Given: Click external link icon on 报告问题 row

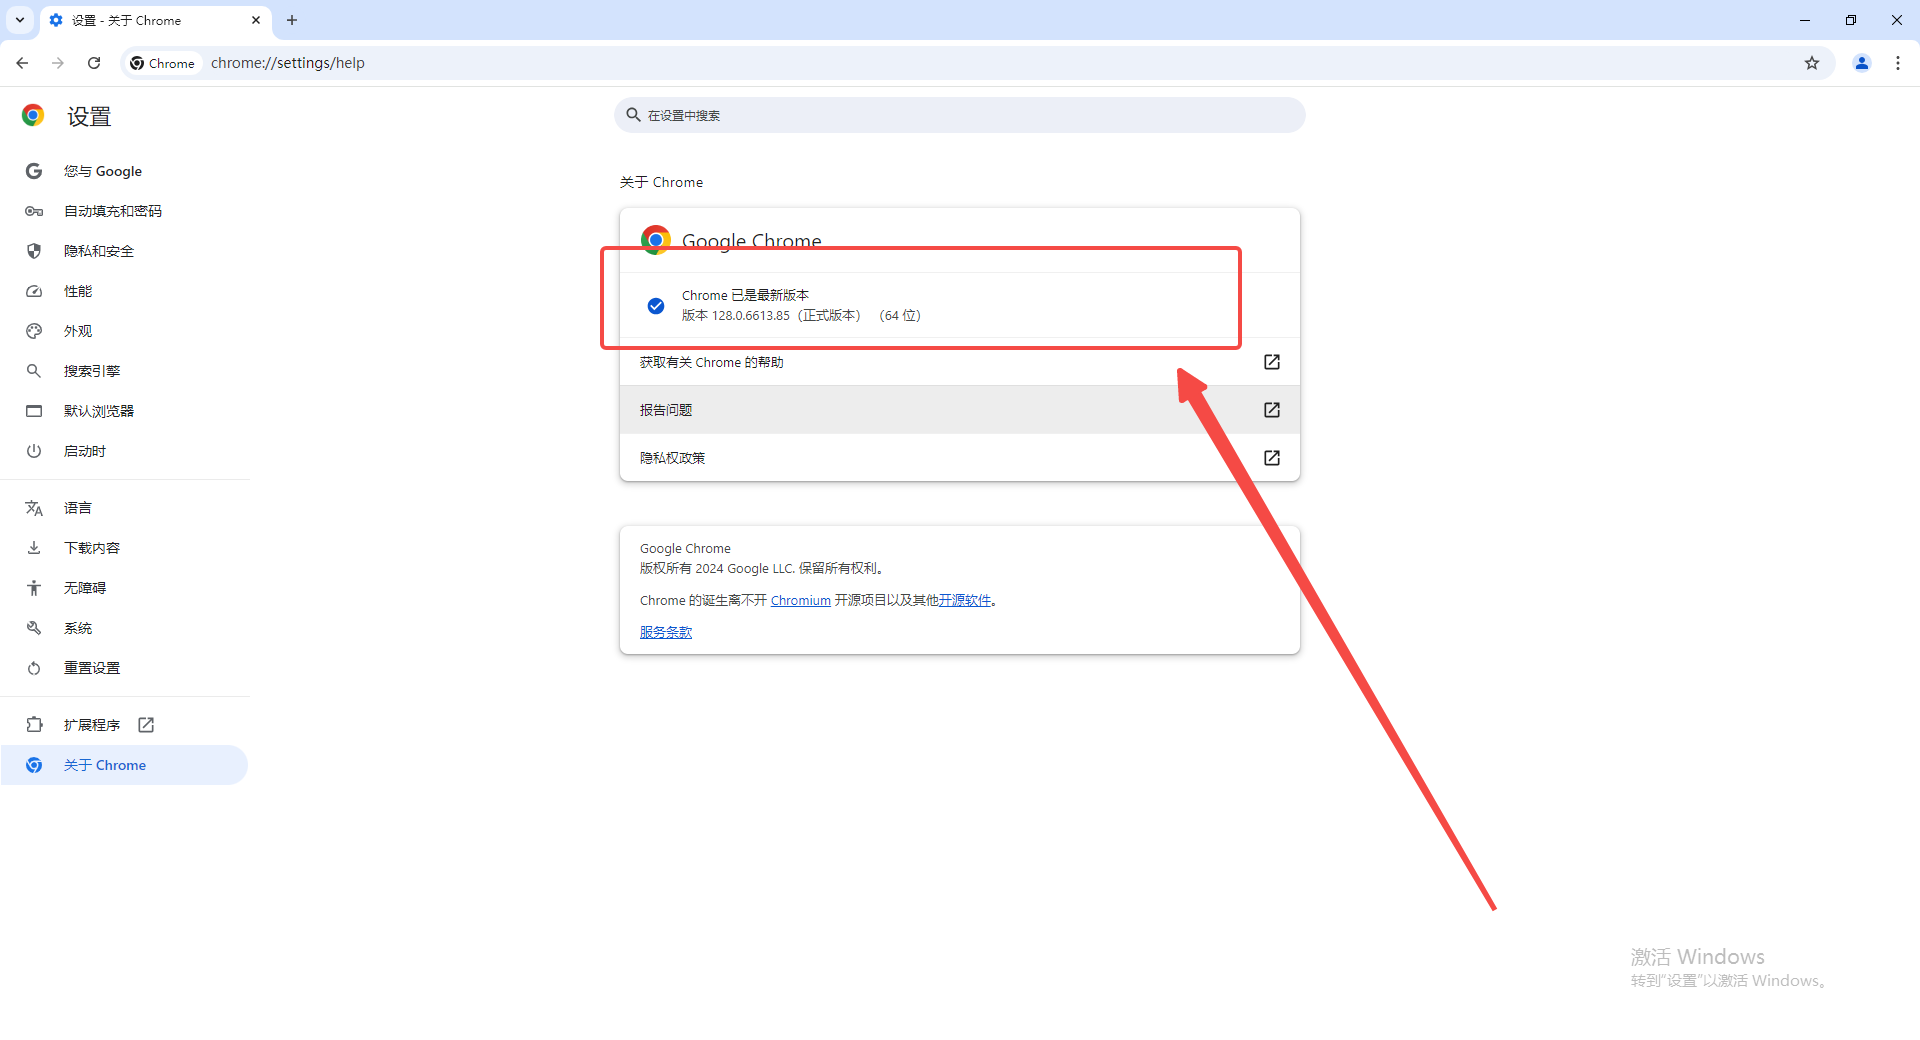Looking at the screenshot, I should coord(1272,410).
